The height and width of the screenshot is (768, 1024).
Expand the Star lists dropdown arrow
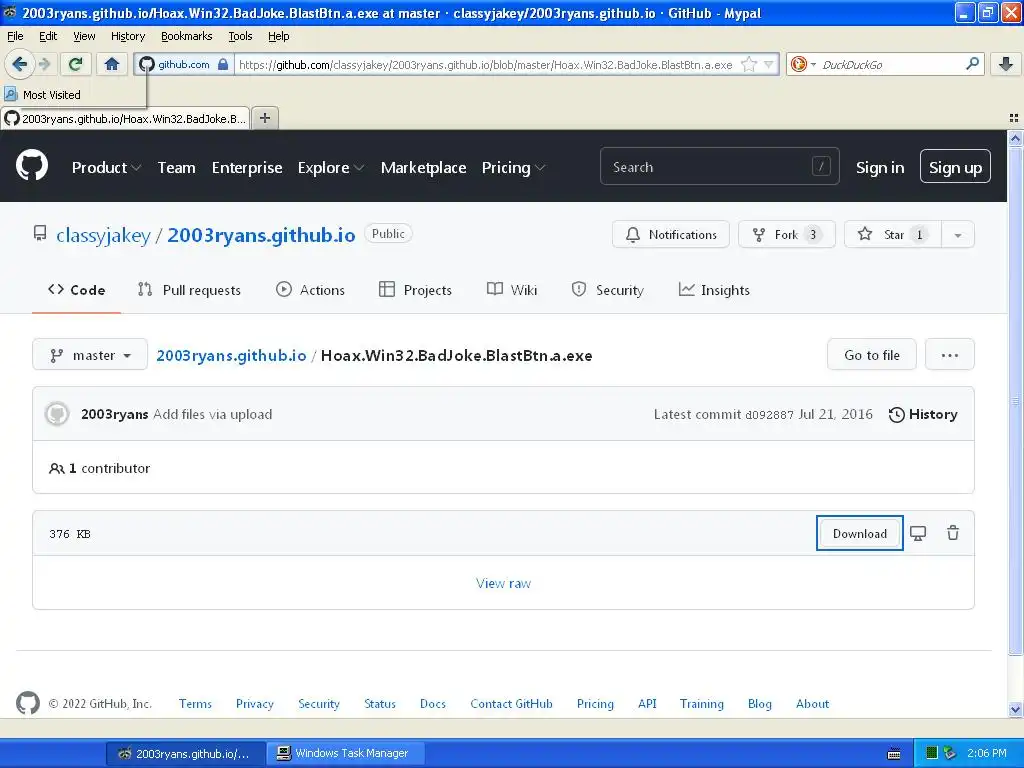click(x=958, y=234)
